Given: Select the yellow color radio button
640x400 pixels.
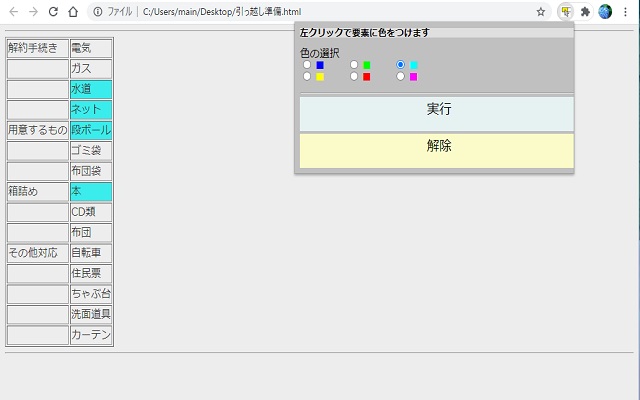Looking at the screenshot, I should click(x=307, y=76).
